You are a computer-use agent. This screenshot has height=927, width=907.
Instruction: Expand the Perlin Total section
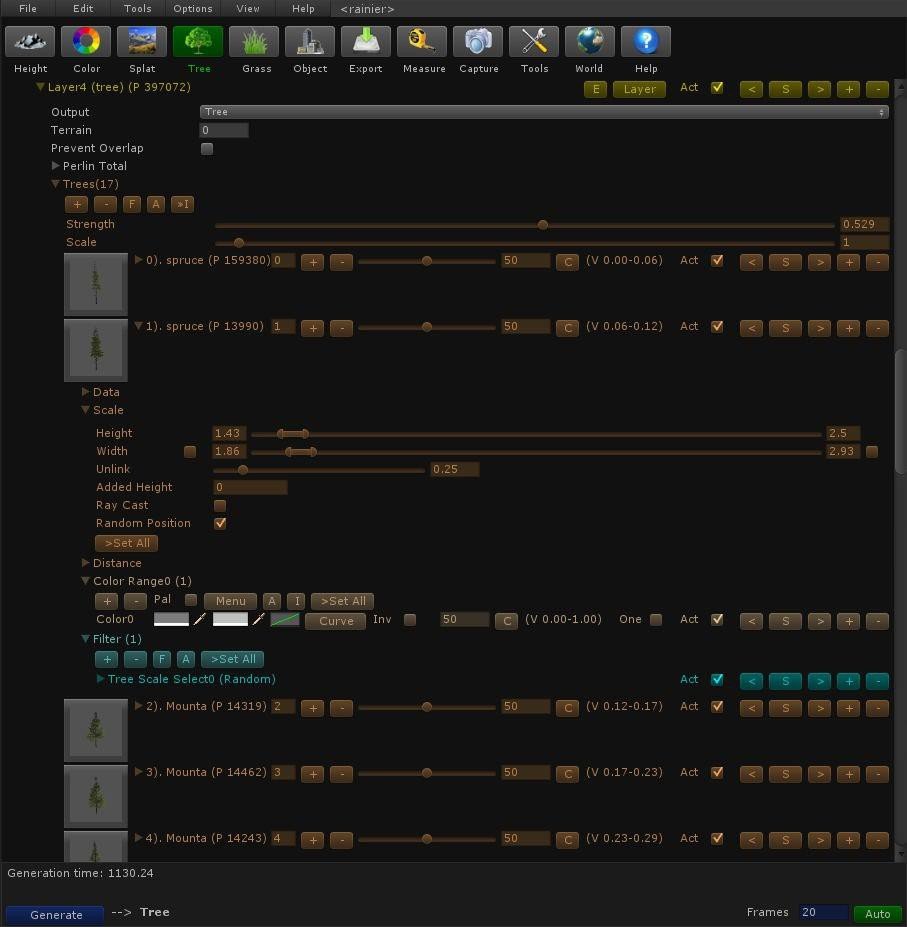pyautogui.click(x=56, y=166)
